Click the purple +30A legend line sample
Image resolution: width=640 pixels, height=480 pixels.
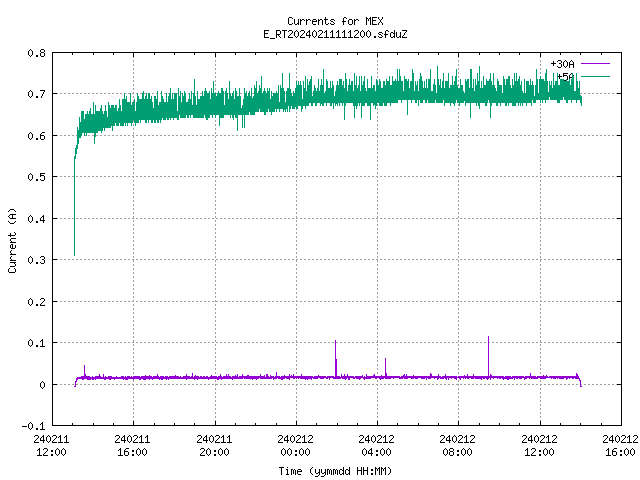point(595,64)
